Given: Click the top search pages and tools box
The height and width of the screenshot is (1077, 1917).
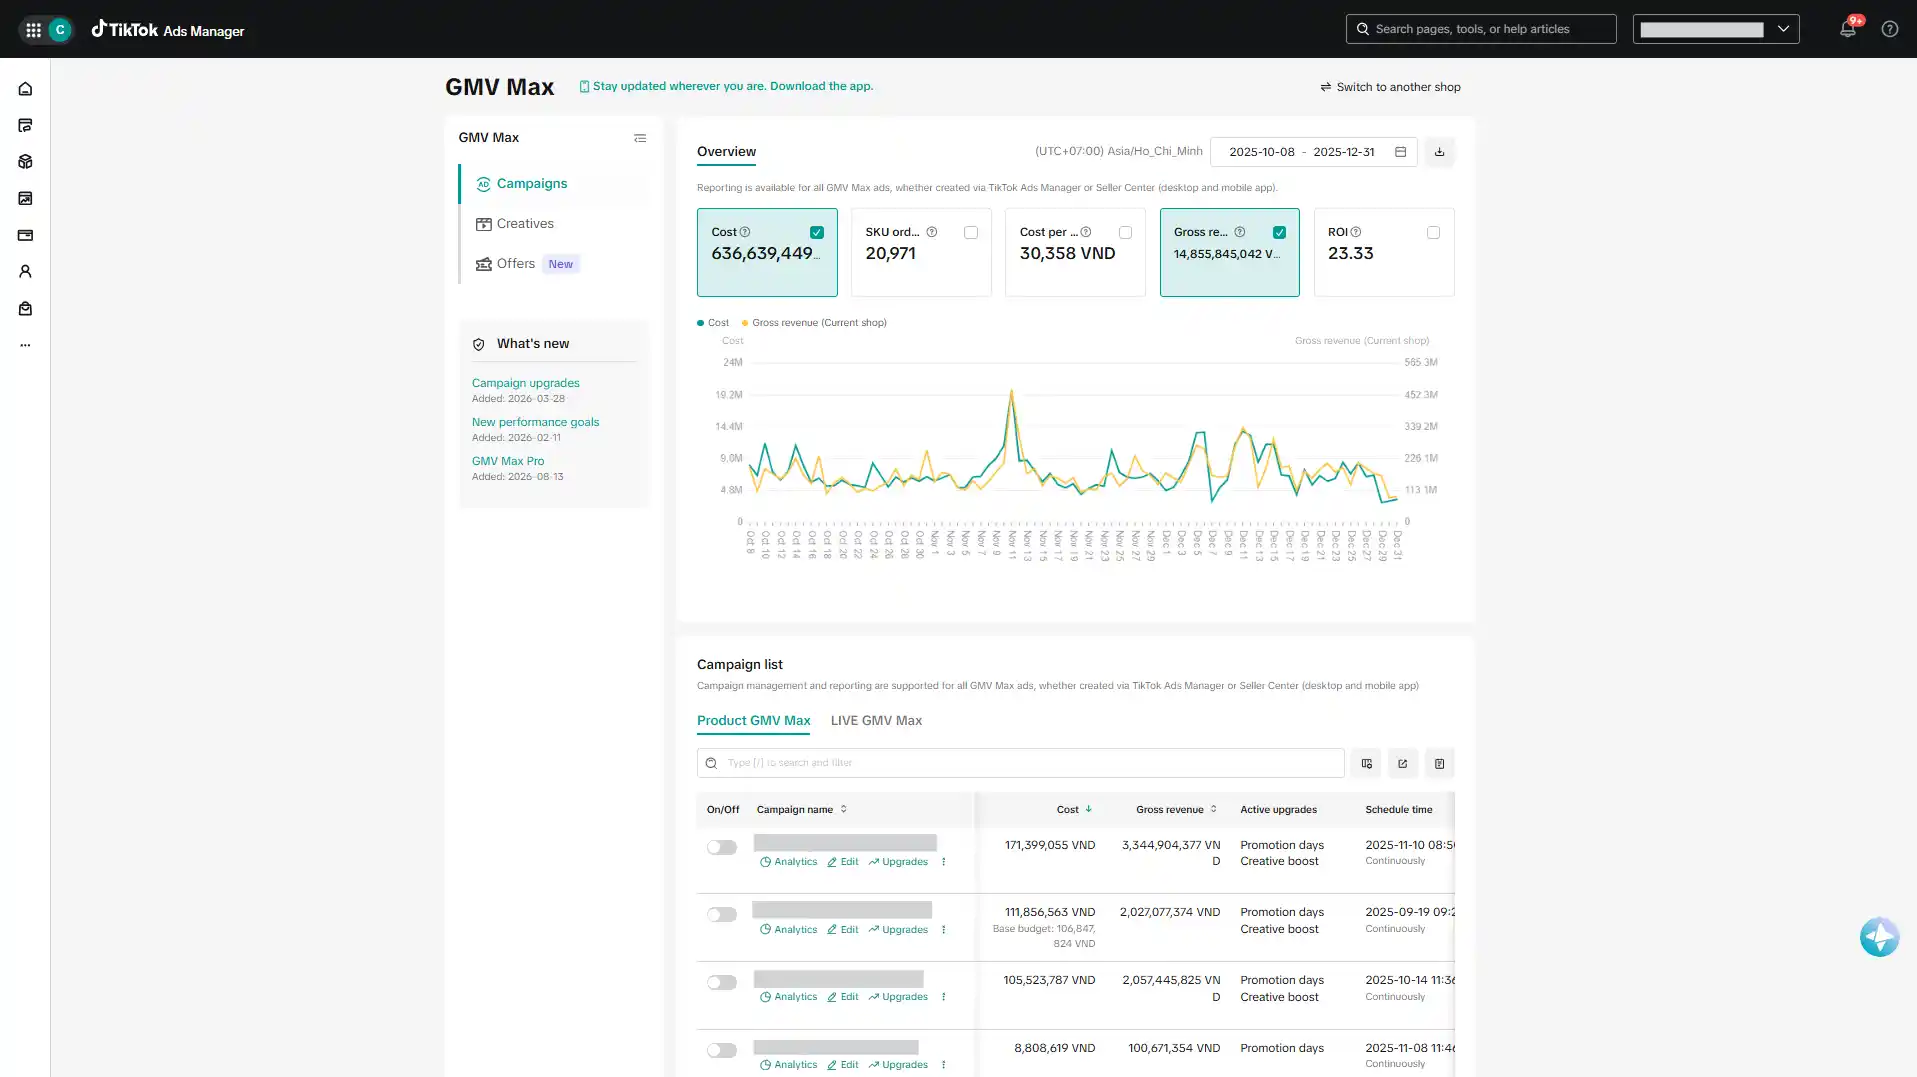Looking at the screenshot, I should (1481, 29).
